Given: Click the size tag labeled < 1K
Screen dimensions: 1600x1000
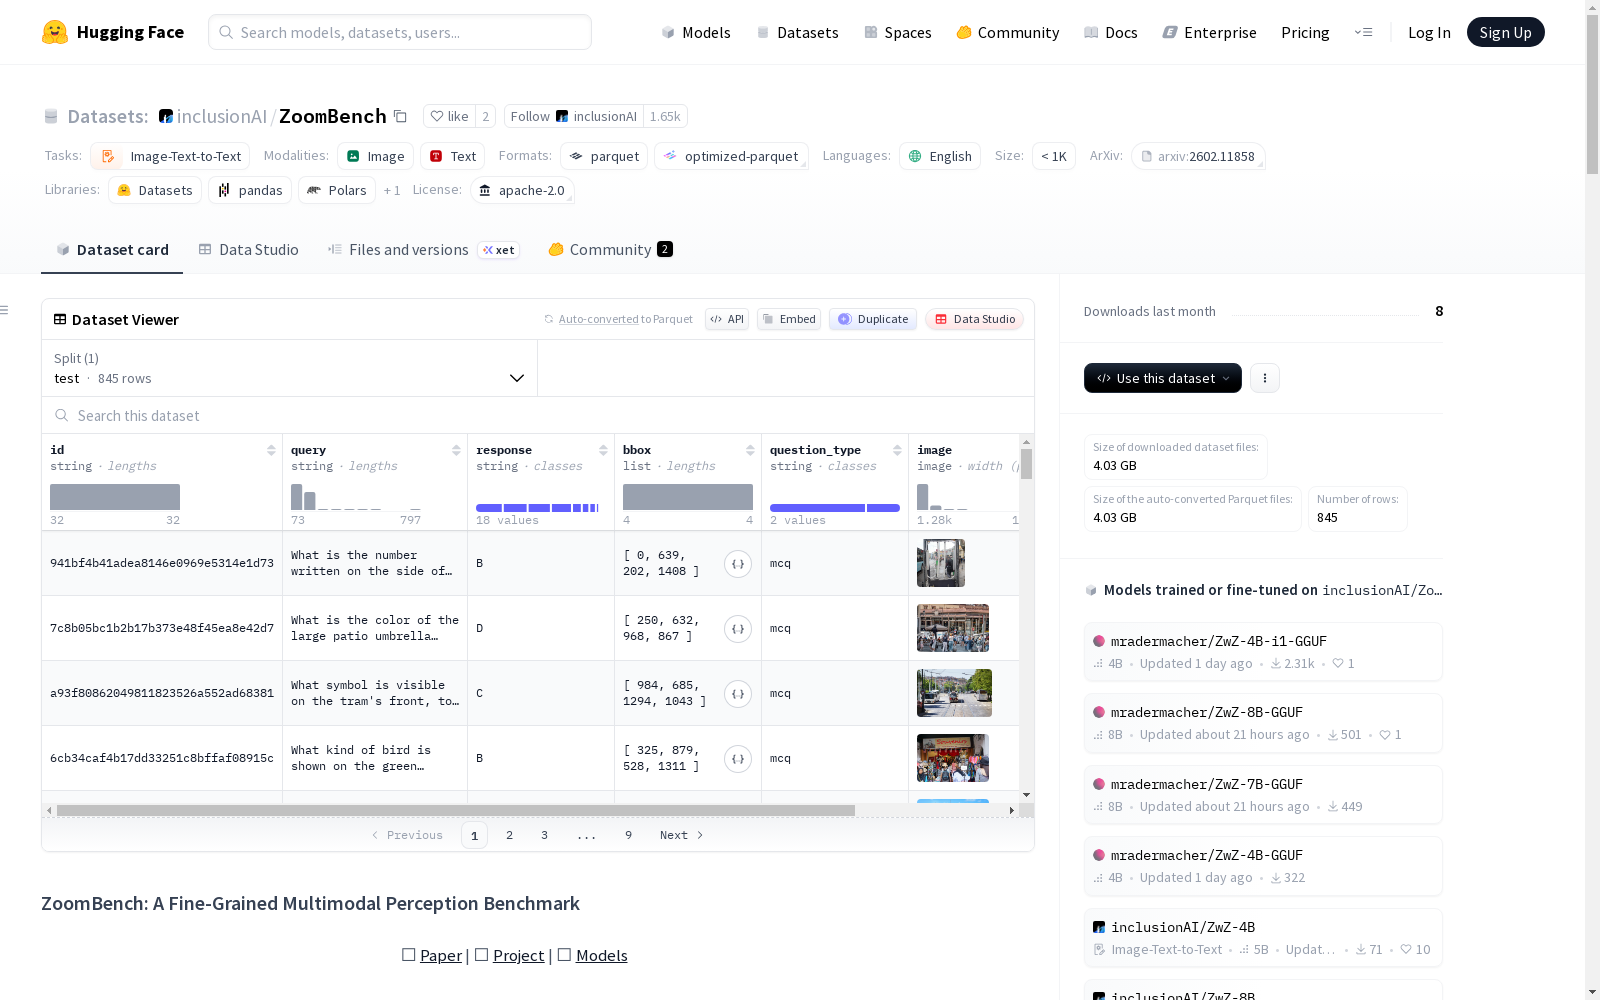Looking at the screenshot, I should click(1054, 156).
